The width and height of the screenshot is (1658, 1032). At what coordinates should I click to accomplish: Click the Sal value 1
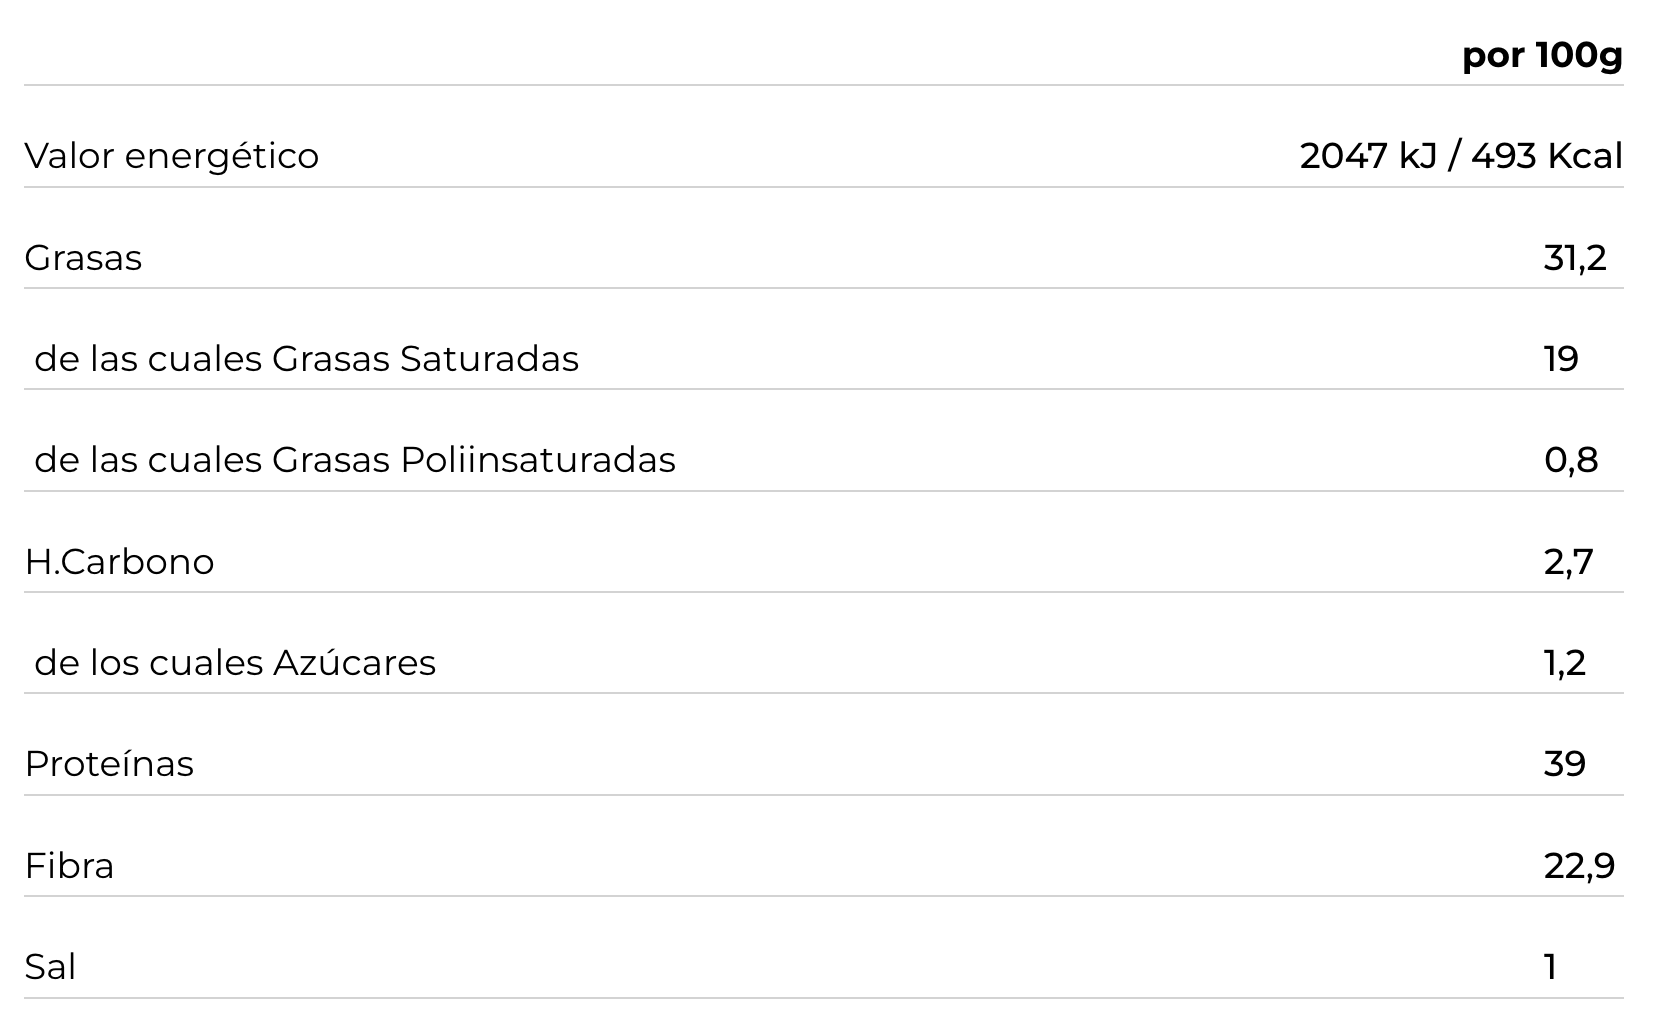tap(1550, 967)
